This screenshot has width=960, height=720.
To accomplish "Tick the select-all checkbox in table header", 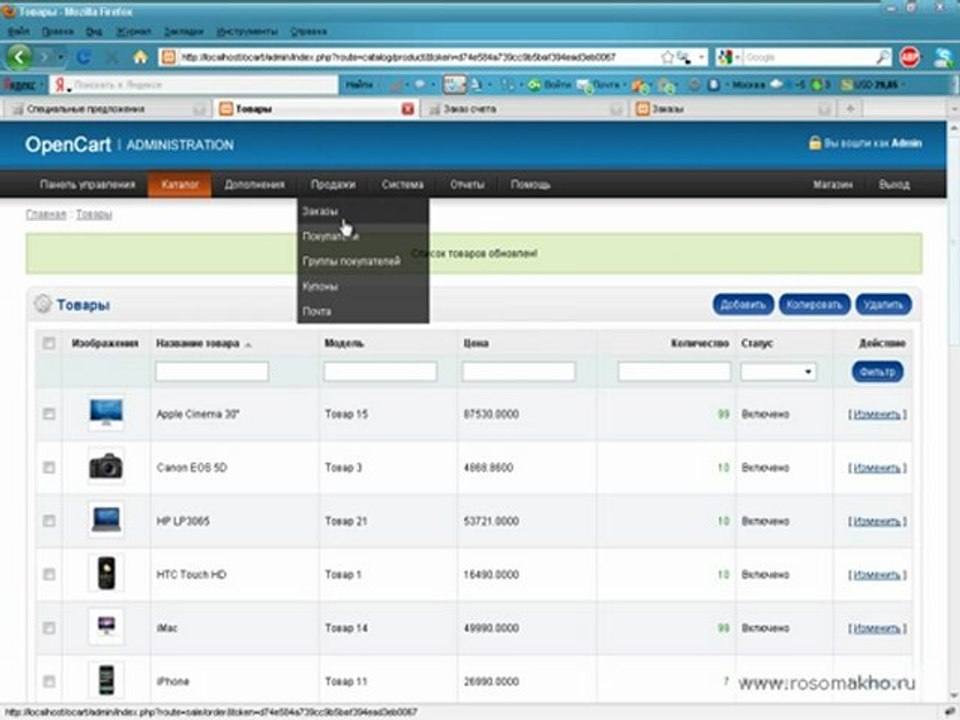I will [49, 343].
